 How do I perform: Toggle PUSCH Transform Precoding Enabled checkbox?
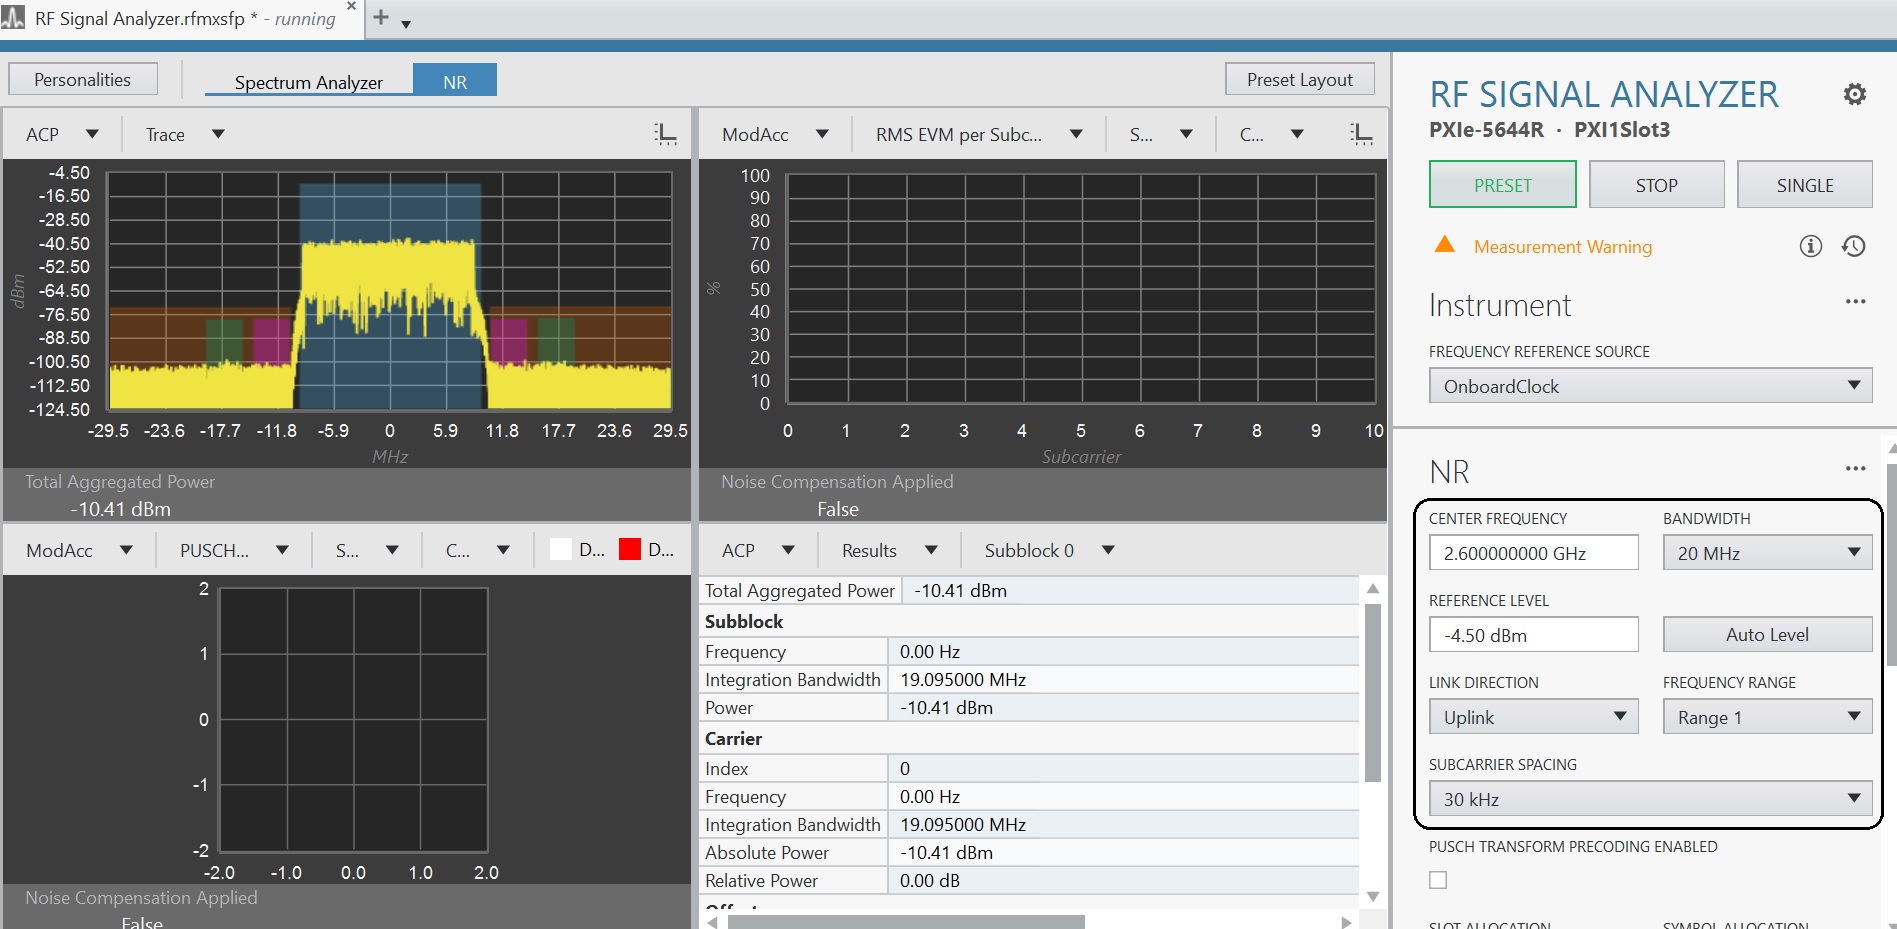[1438, 880]
